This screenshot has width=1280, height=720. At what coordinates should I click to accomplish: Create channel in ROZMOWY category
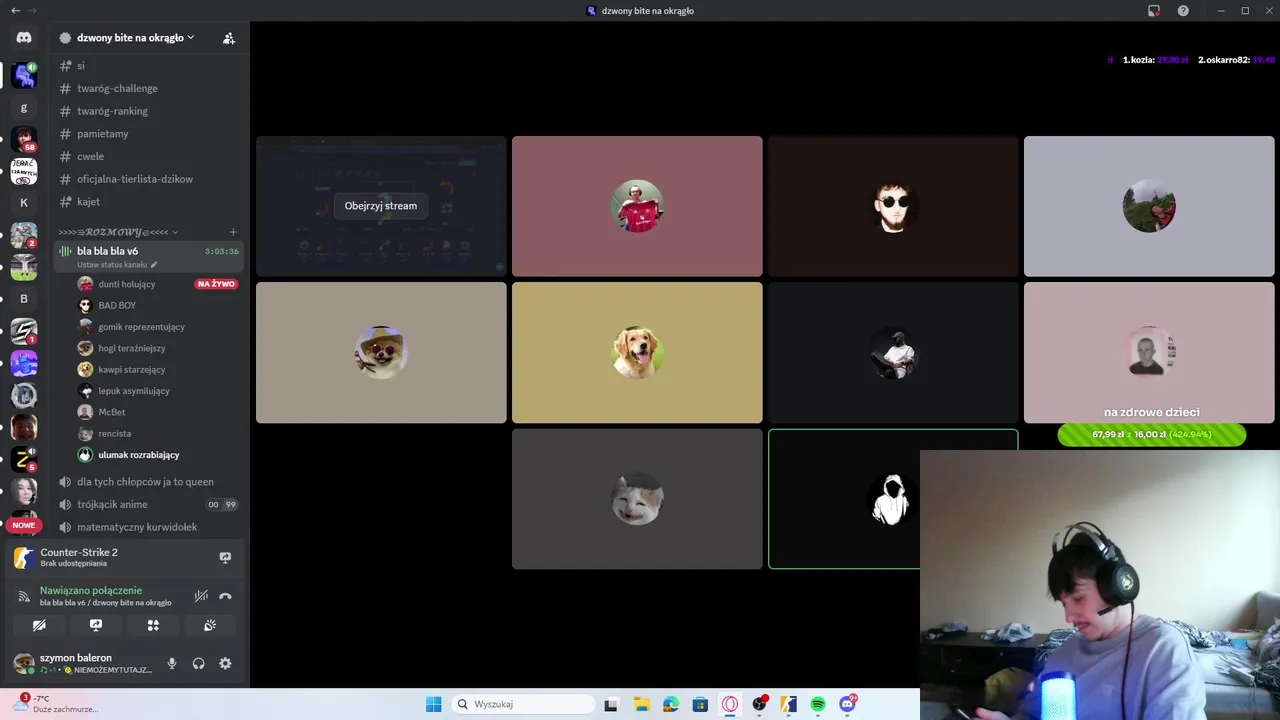(233, 232)
